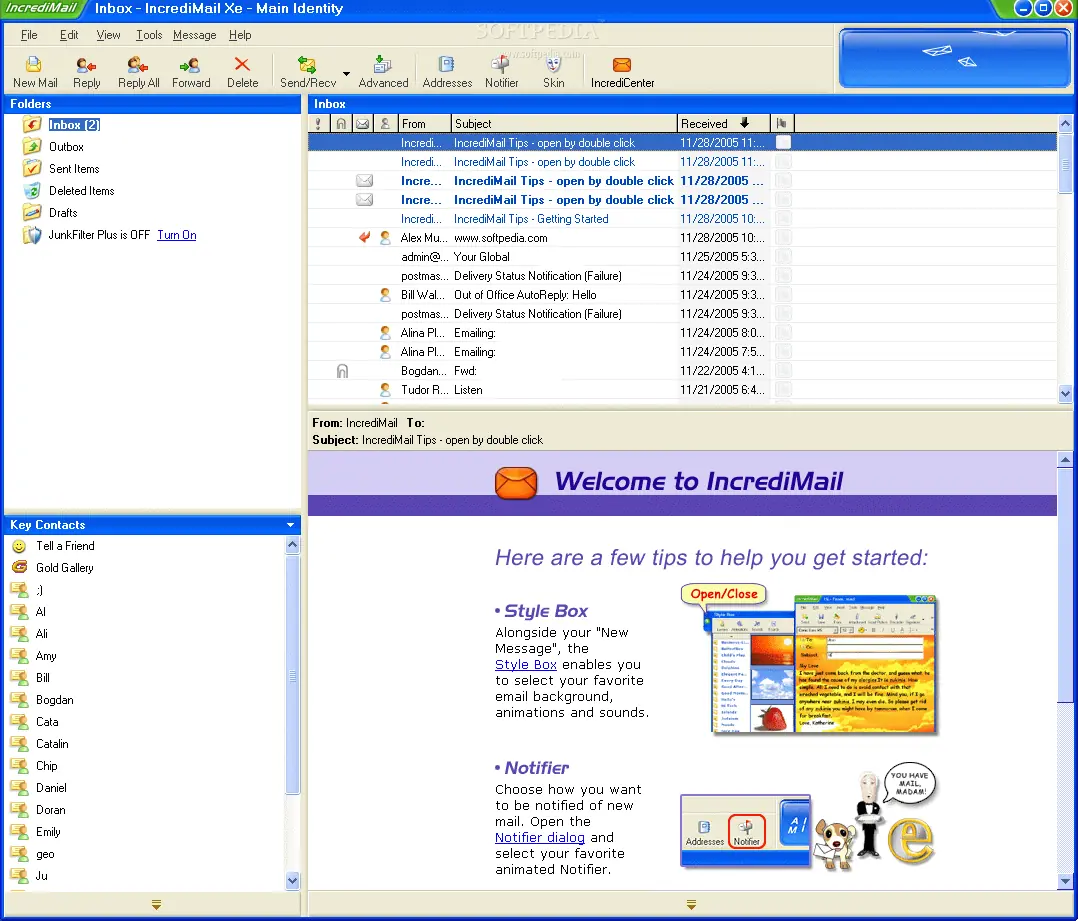
Task: Sort messages by From column
Action: pyautogui.click(x=424, y=124)
